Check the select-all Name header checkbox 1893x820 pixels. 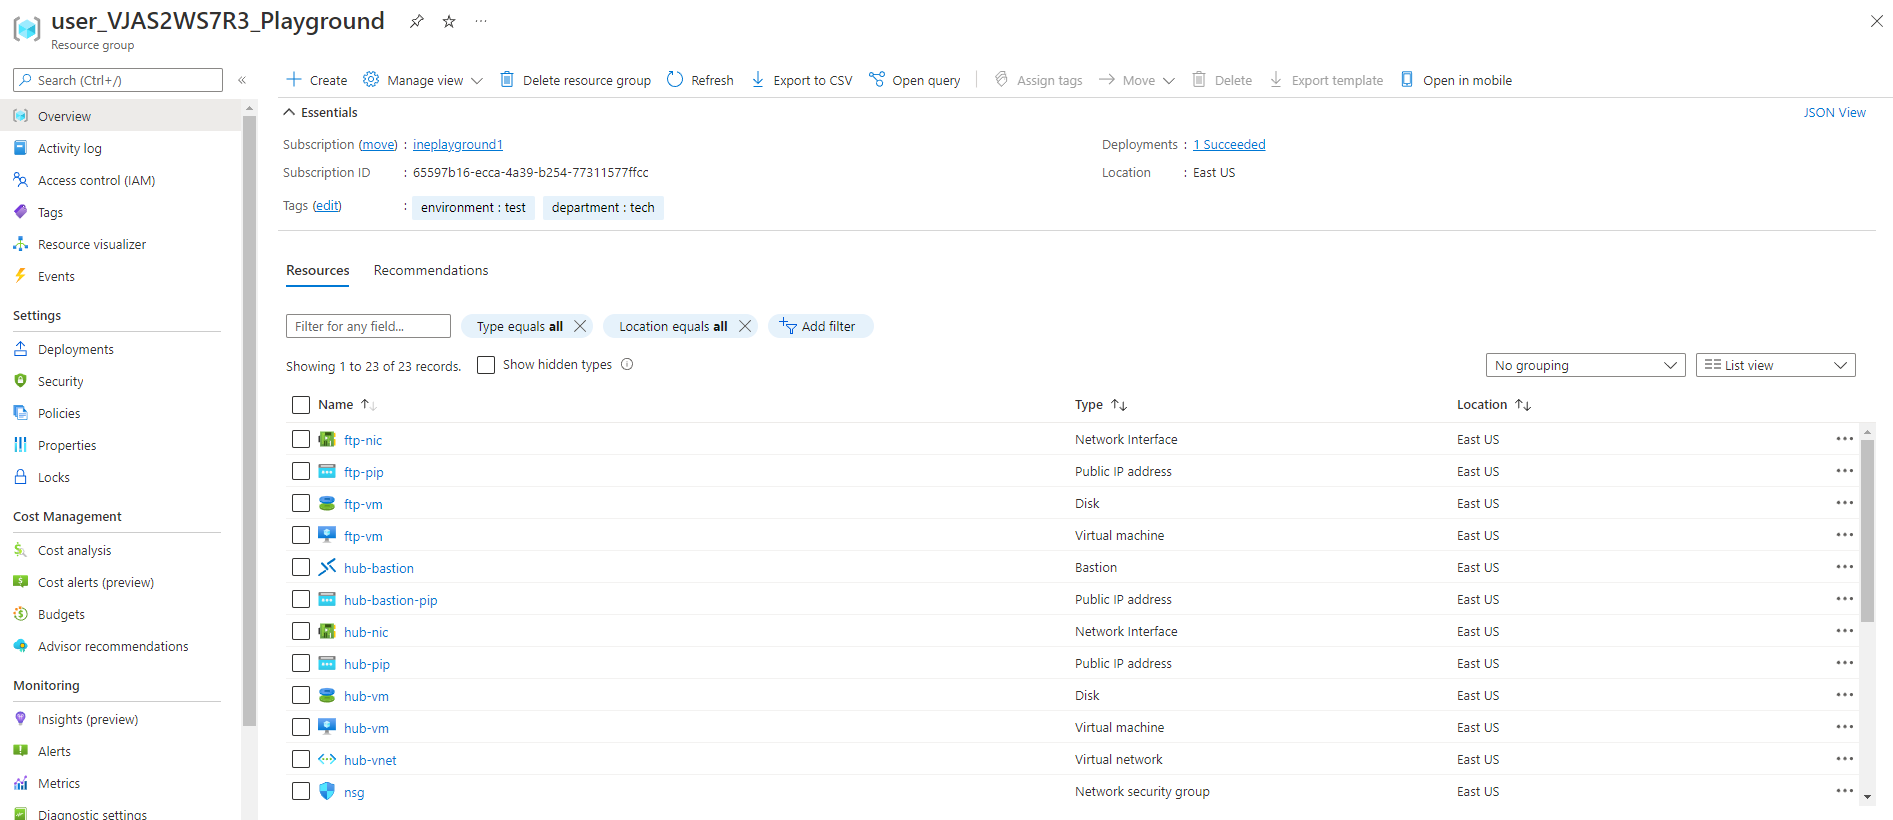[301, 405]
